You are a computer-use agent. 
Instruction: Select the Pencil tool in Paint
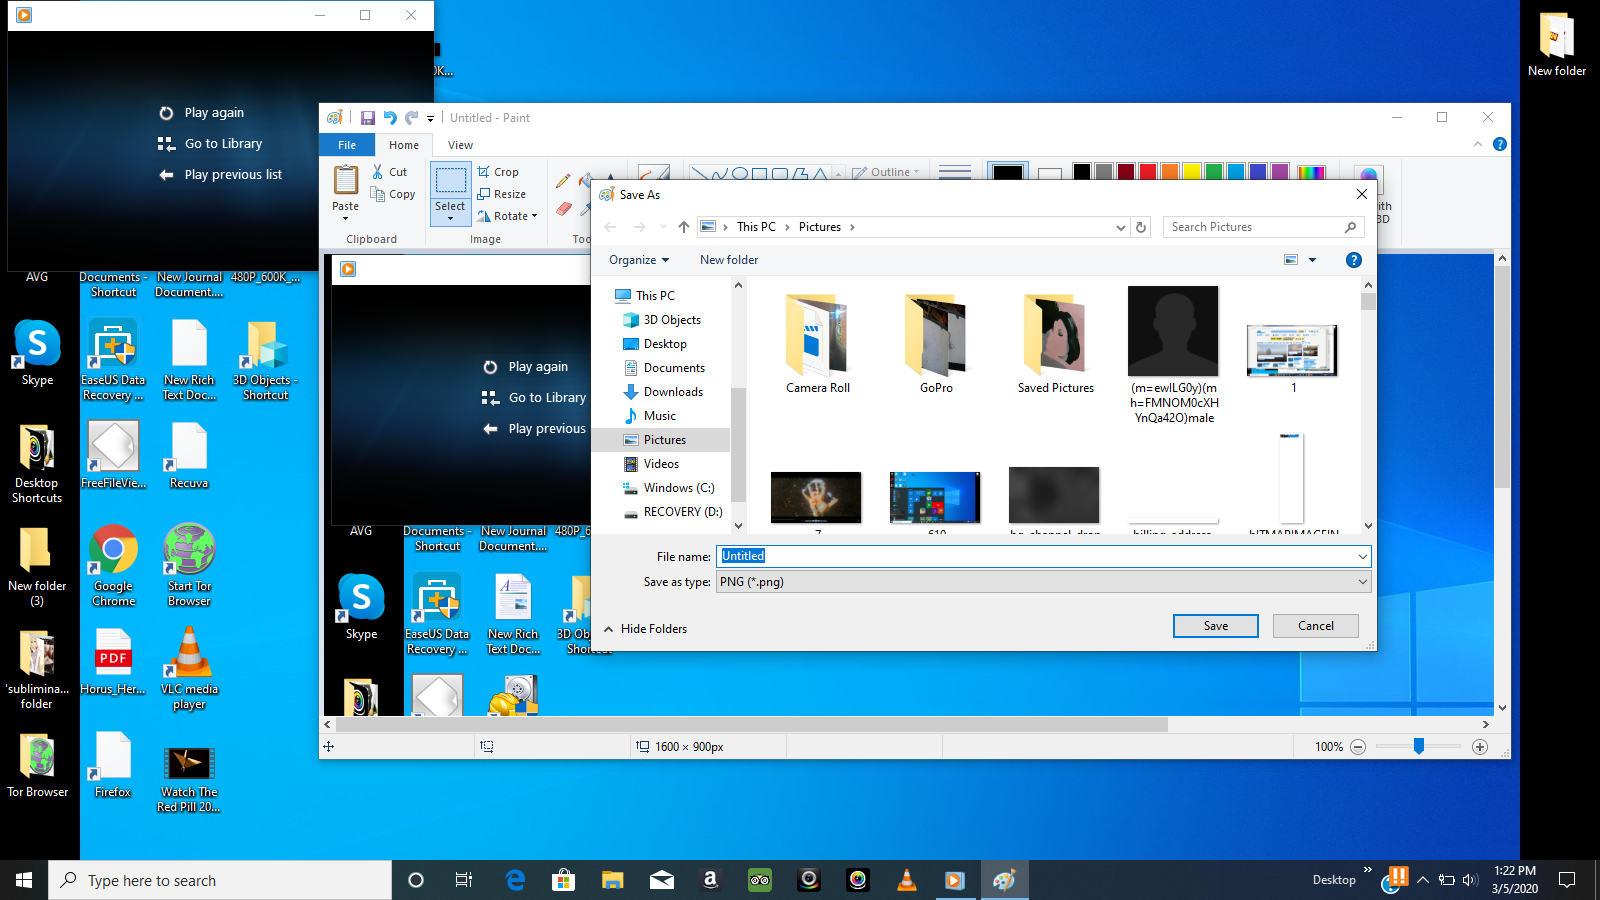[563, 181]
